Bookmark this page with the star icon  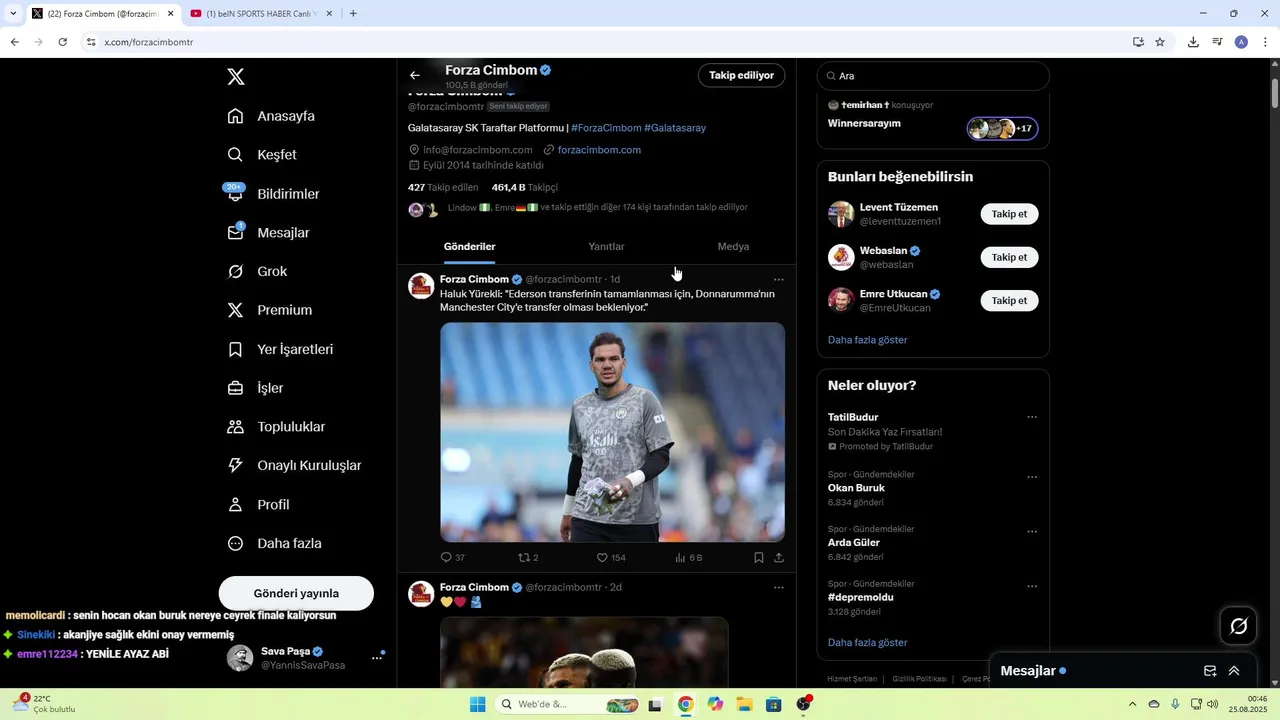[x=1160, y=42]
